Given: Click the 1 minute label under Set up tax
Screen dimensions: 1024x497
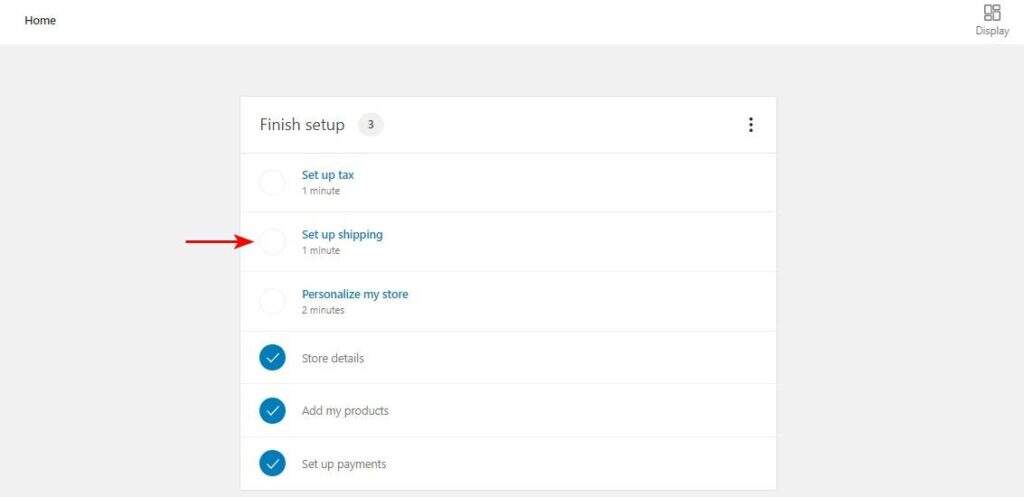Looking at the screenshot, I should pyautogui.click(x=321, y=191).
